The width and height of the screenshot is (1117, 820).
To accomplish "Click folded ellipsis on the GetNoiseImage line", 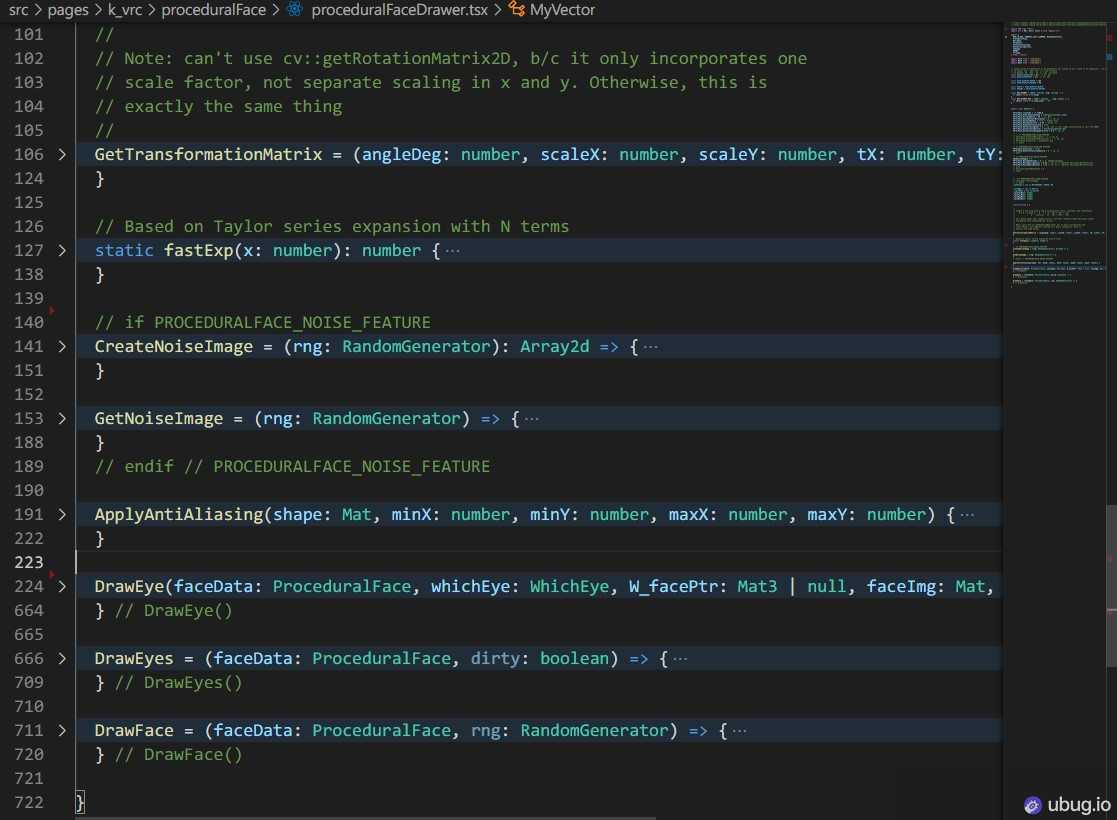I will point(531,419).
